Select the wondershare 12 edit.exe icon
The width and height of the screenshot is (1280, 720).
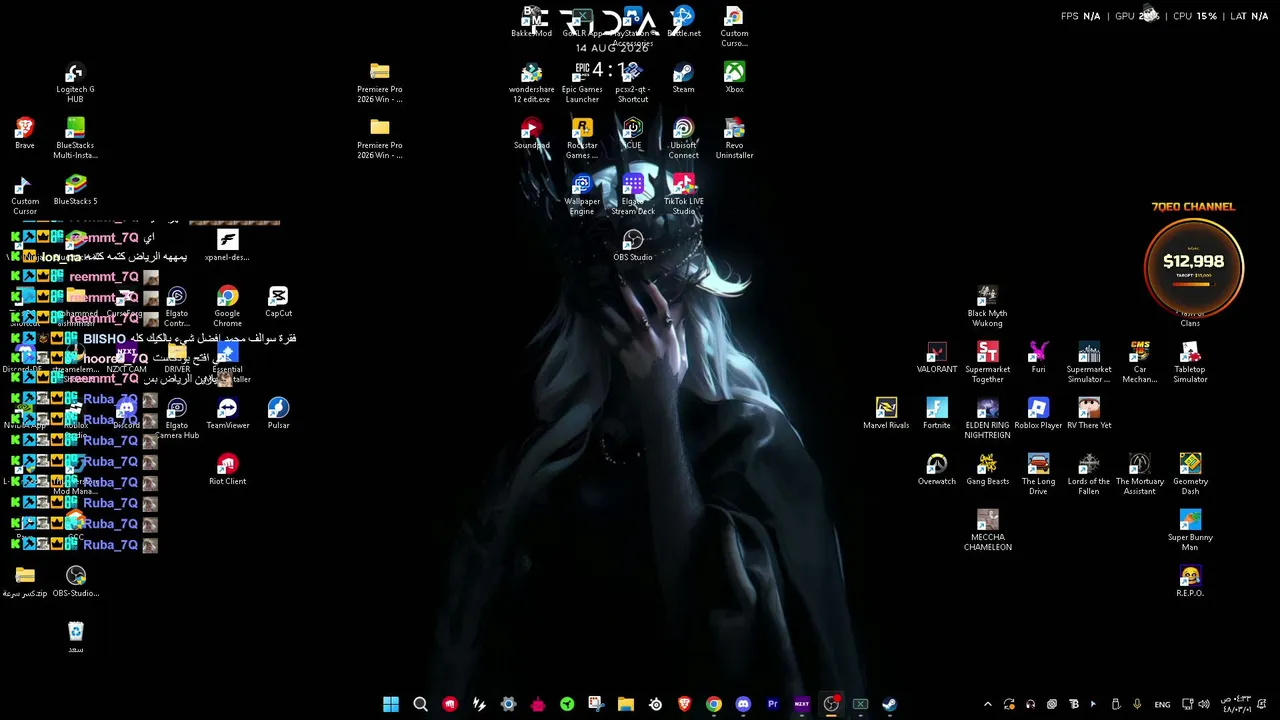531,83
